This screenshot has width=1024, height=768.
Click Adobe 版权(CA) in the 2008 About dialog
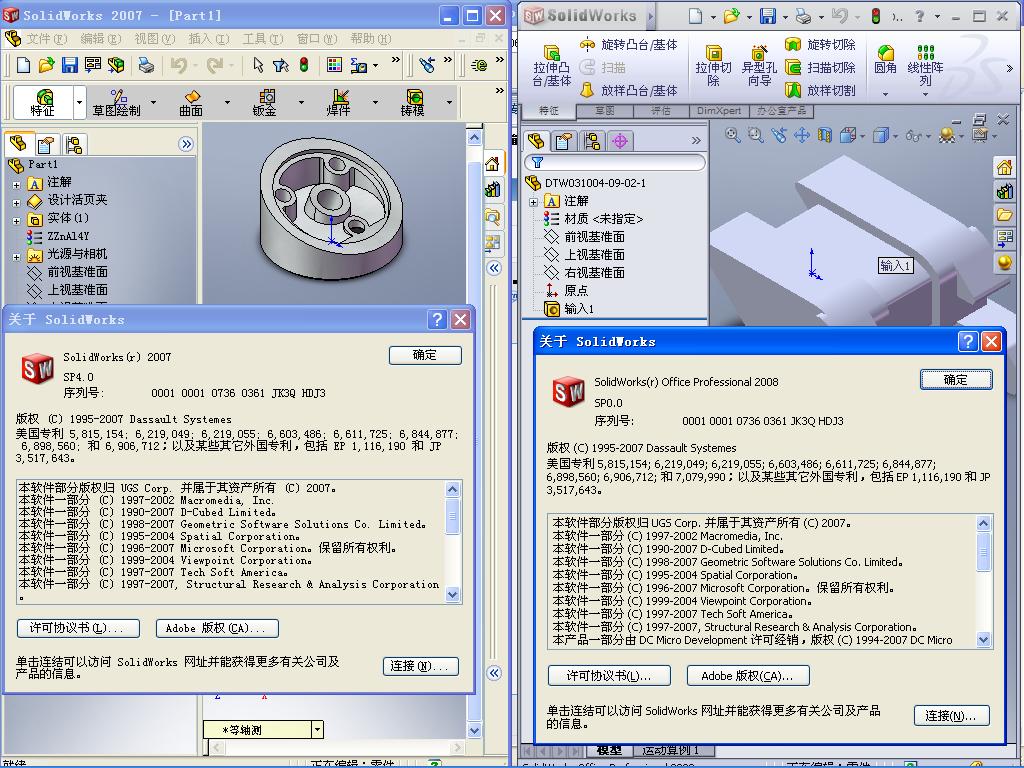point(748,676)
